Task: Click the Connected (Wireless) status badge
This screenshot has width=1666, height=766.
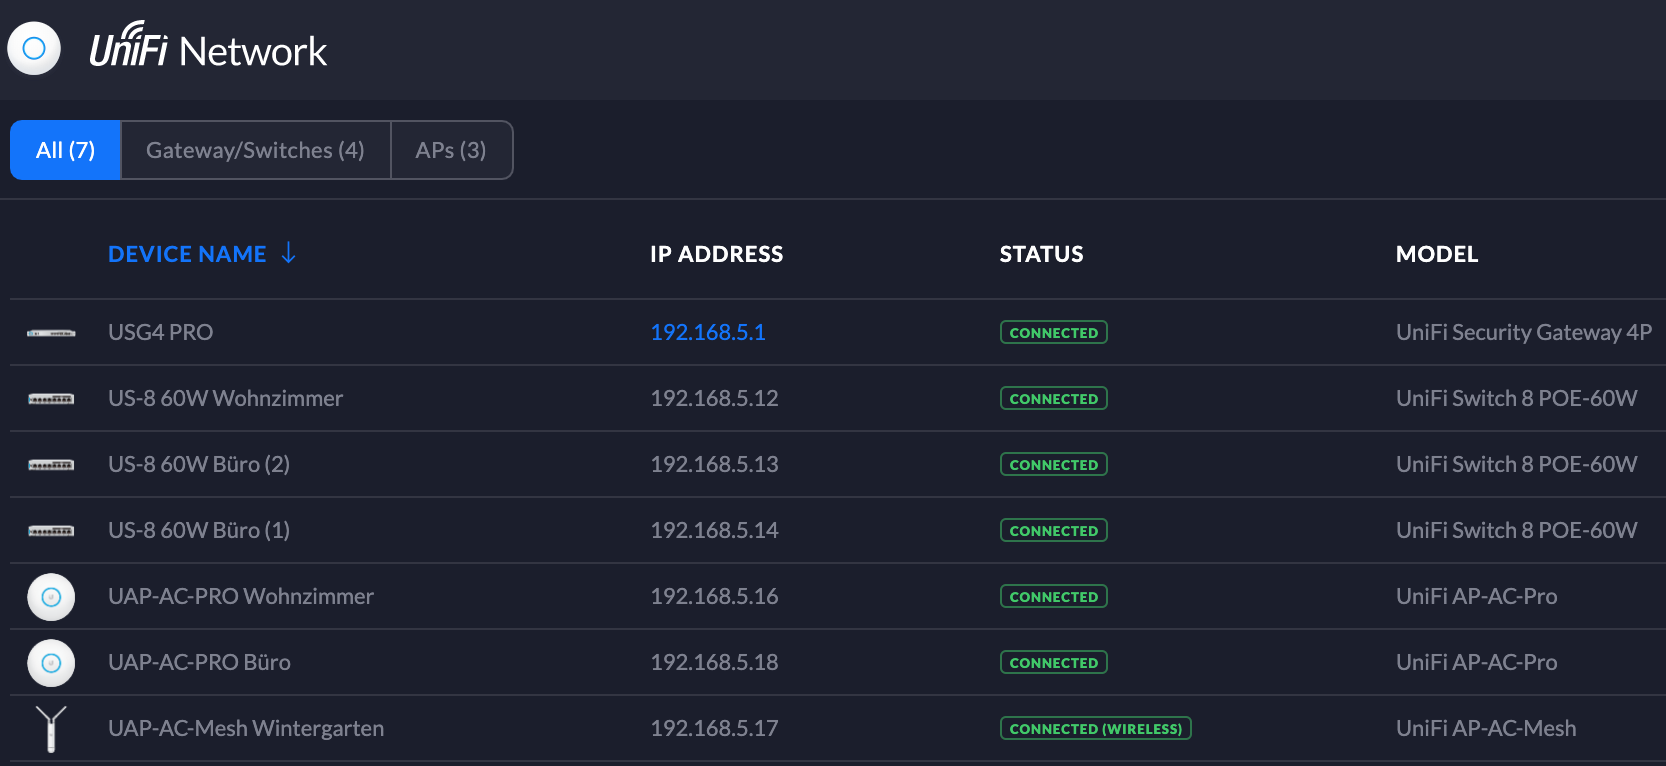Action: 1095,729
